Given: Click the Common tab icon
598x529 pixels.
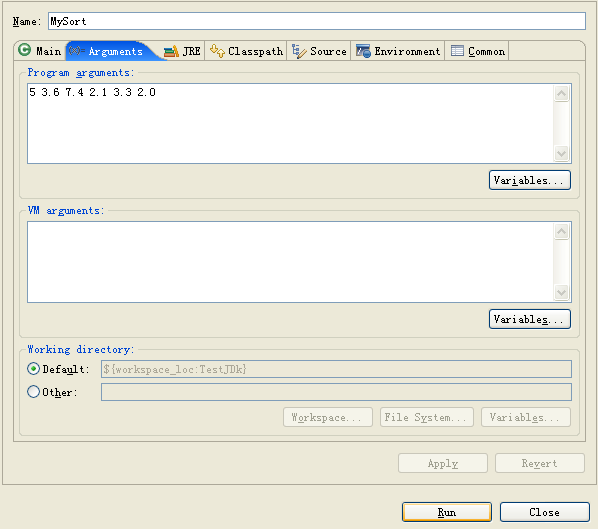Looking at the screenshot, I should pyautogui.click(x=457, y=51).
